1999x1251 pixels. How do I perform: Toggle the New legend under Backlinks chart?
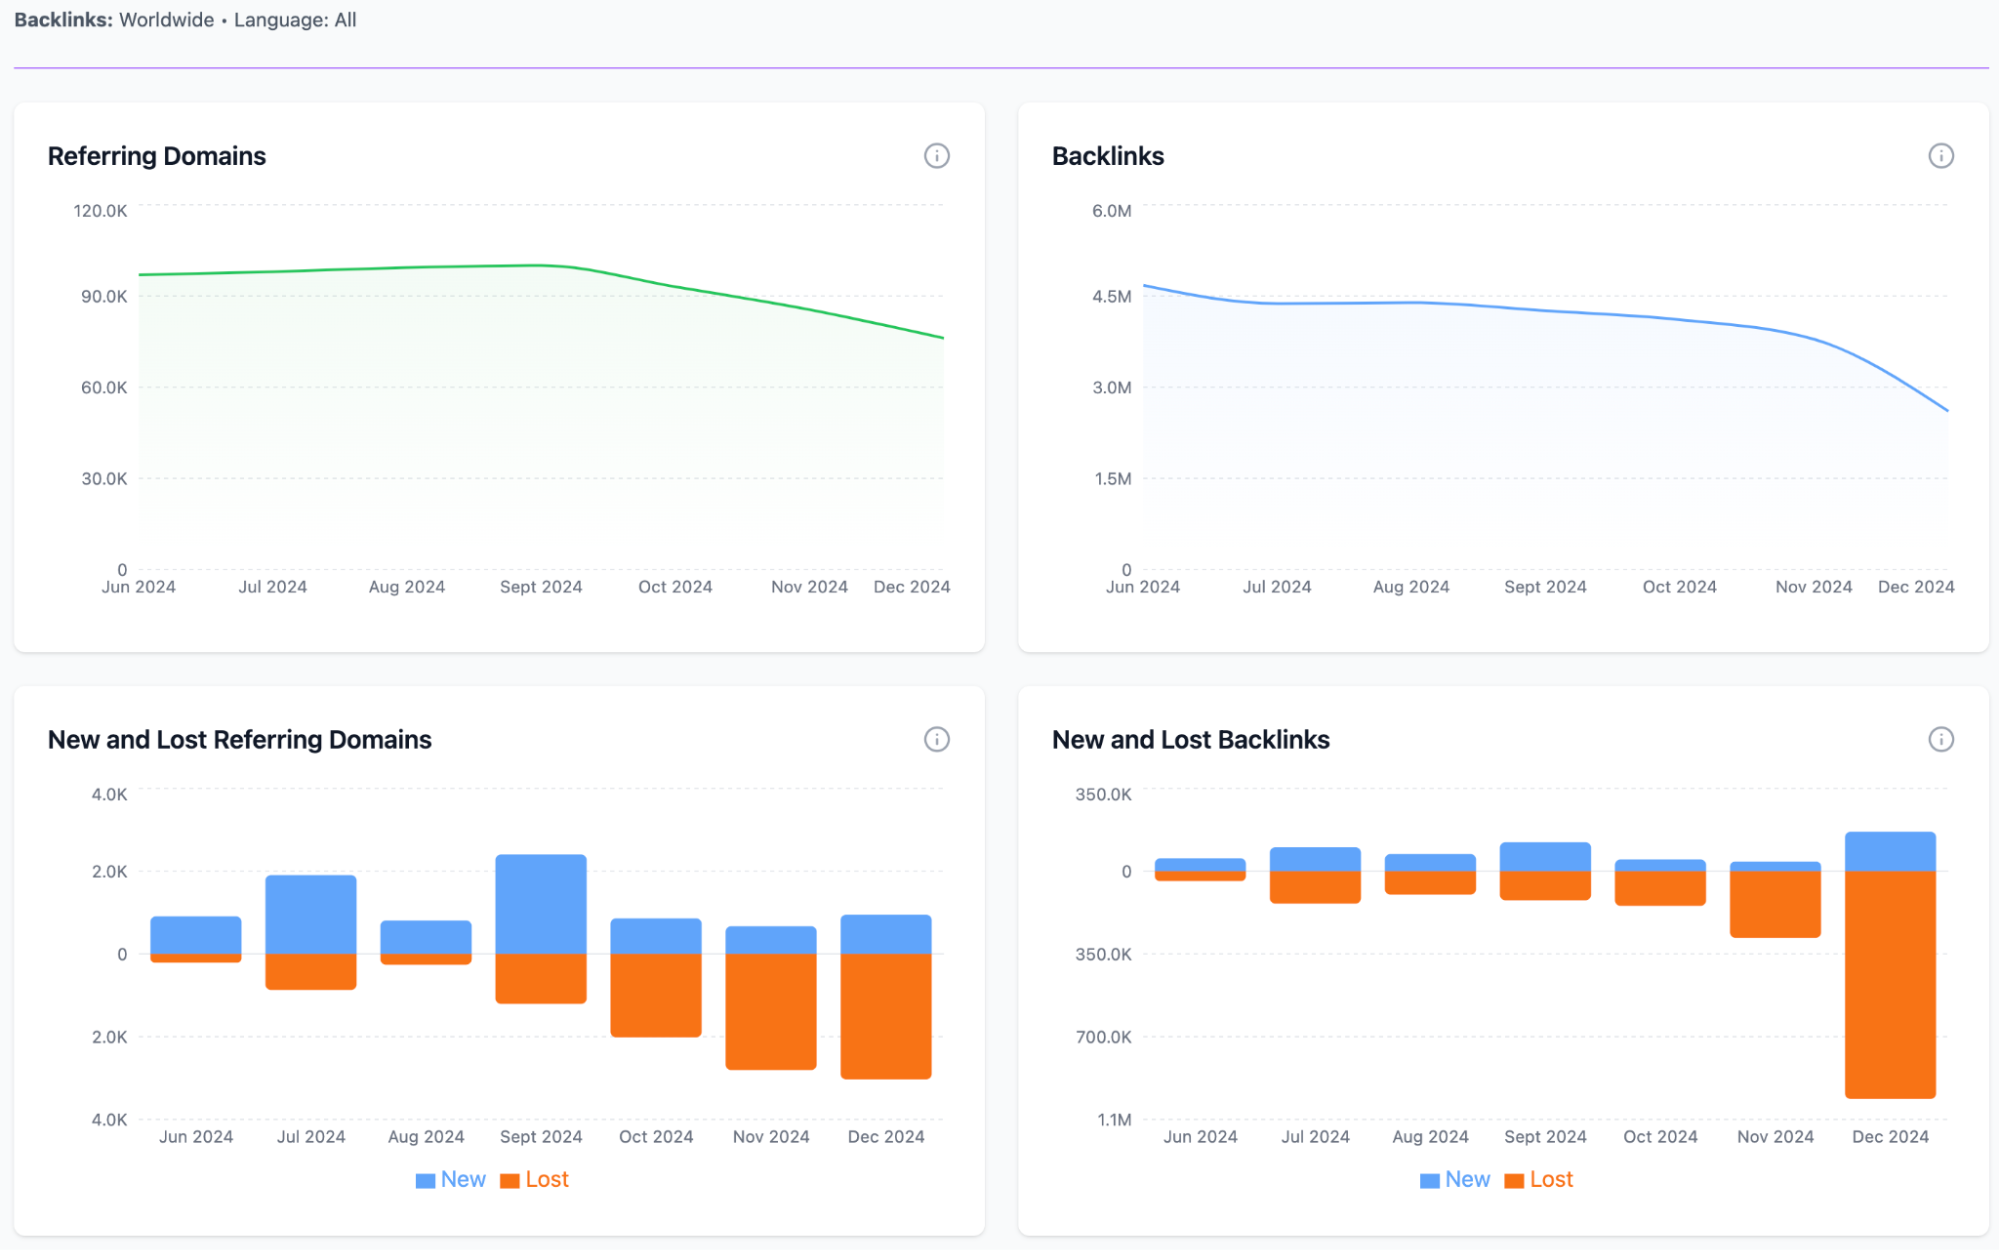tap(1467, 1179)
